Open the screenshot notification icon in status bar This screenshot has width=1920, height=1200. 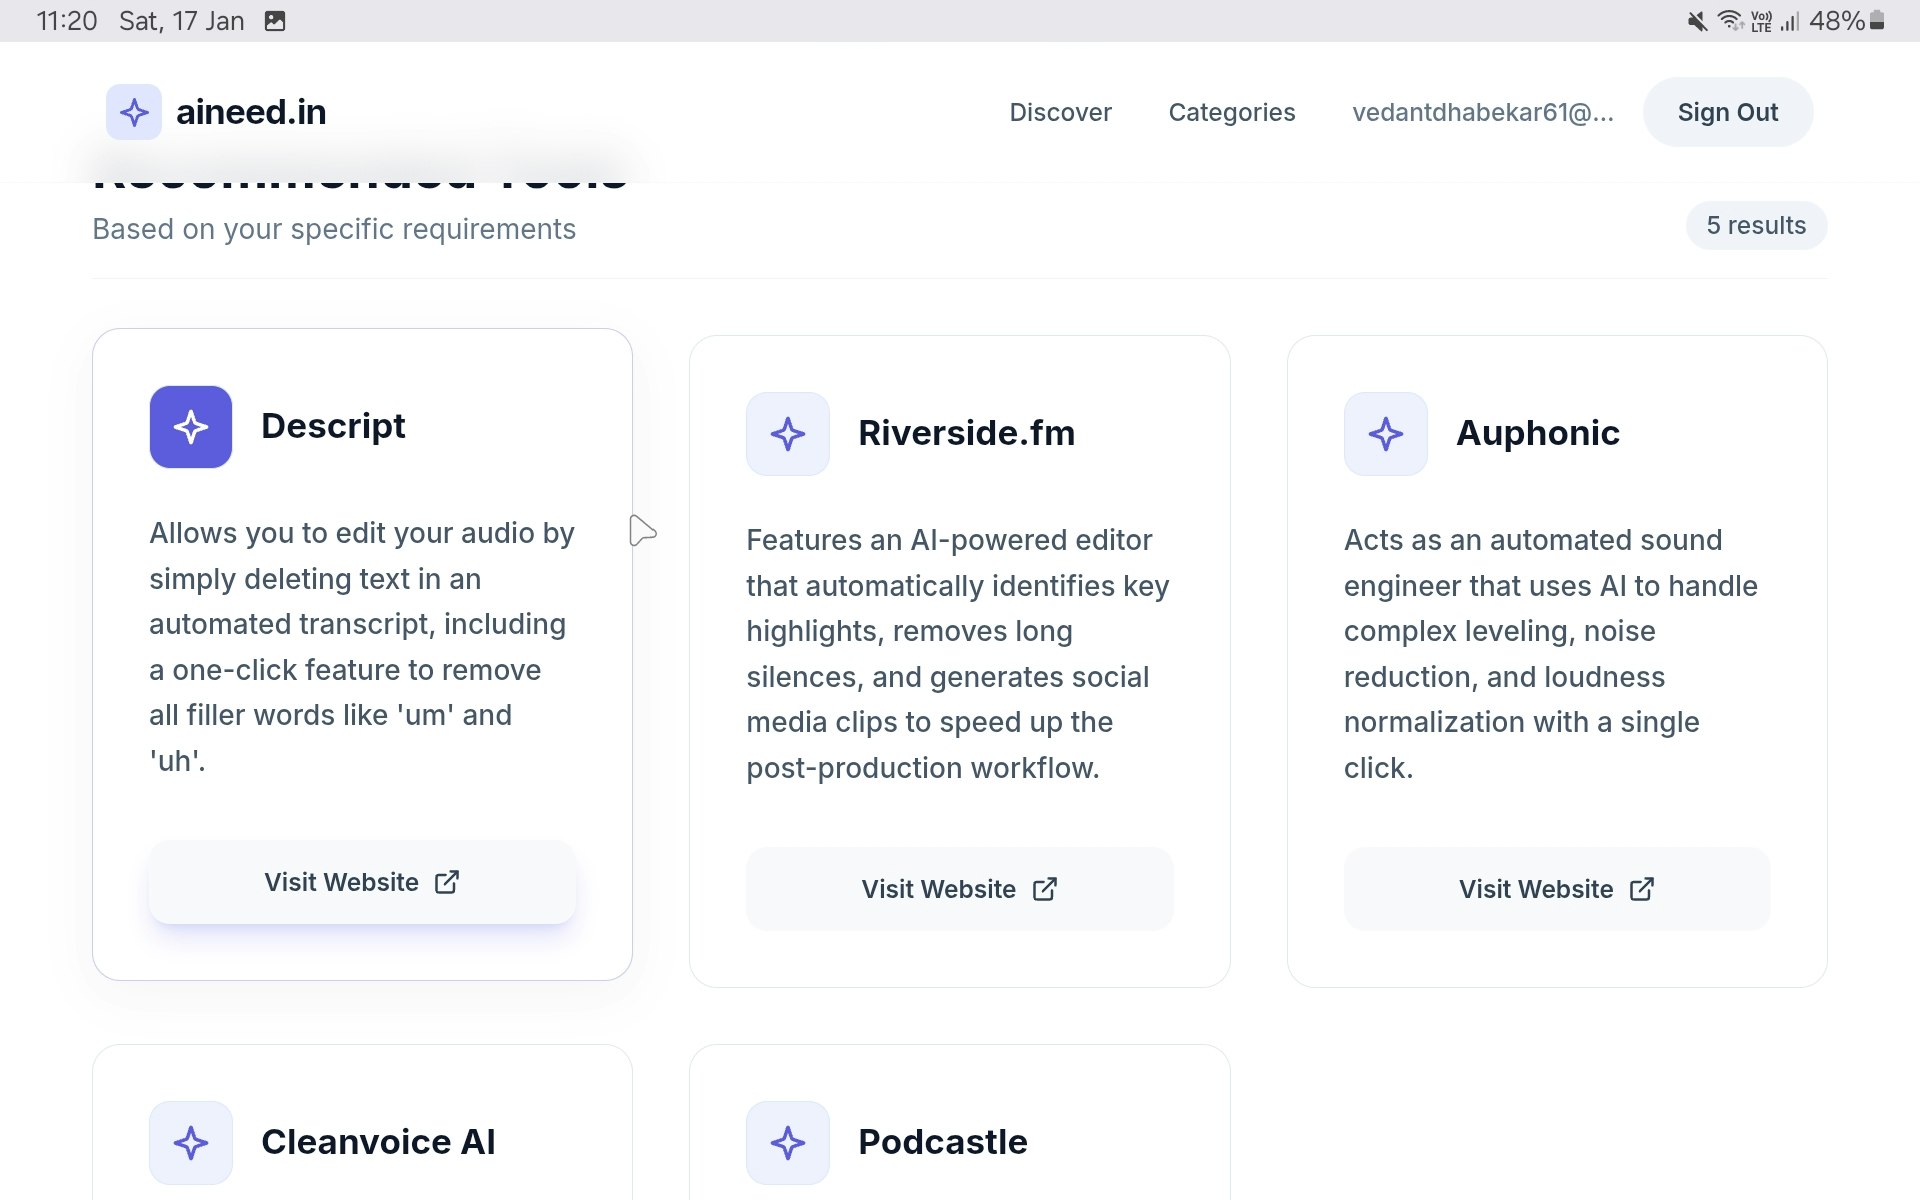(272, 20)
